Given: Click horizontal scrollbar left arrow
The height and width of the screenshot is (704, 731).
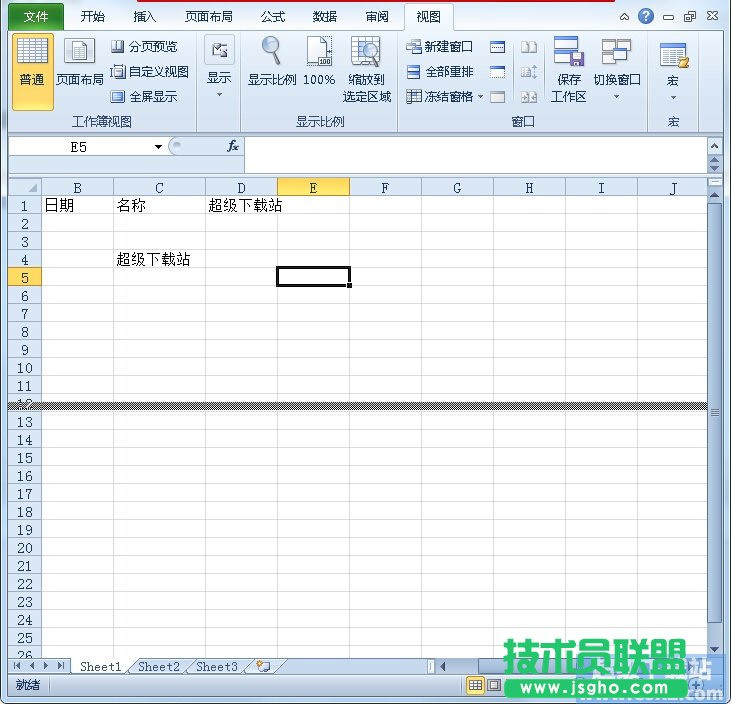Looking at the screenshot, I should [443, 667].
